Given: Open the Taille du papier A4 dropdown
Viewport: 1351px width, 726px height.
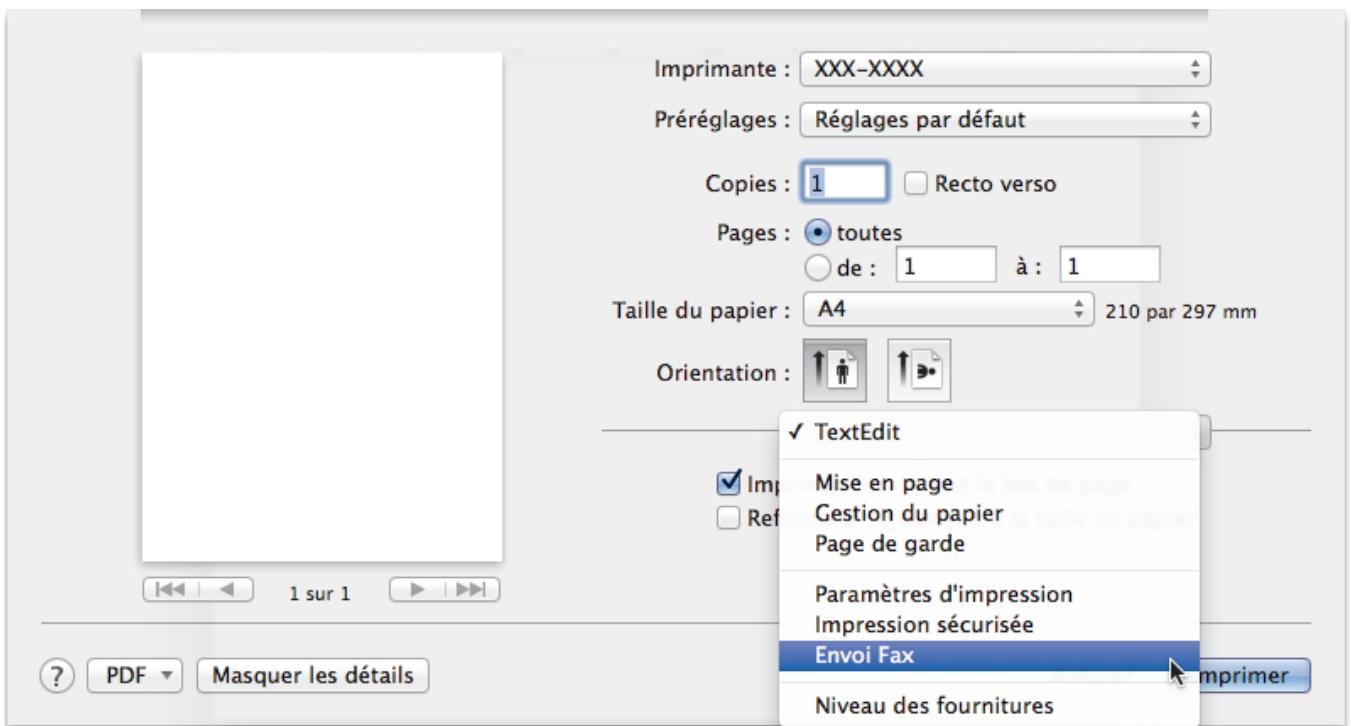Looking at the screenshot, I should (x=951, y=309).
